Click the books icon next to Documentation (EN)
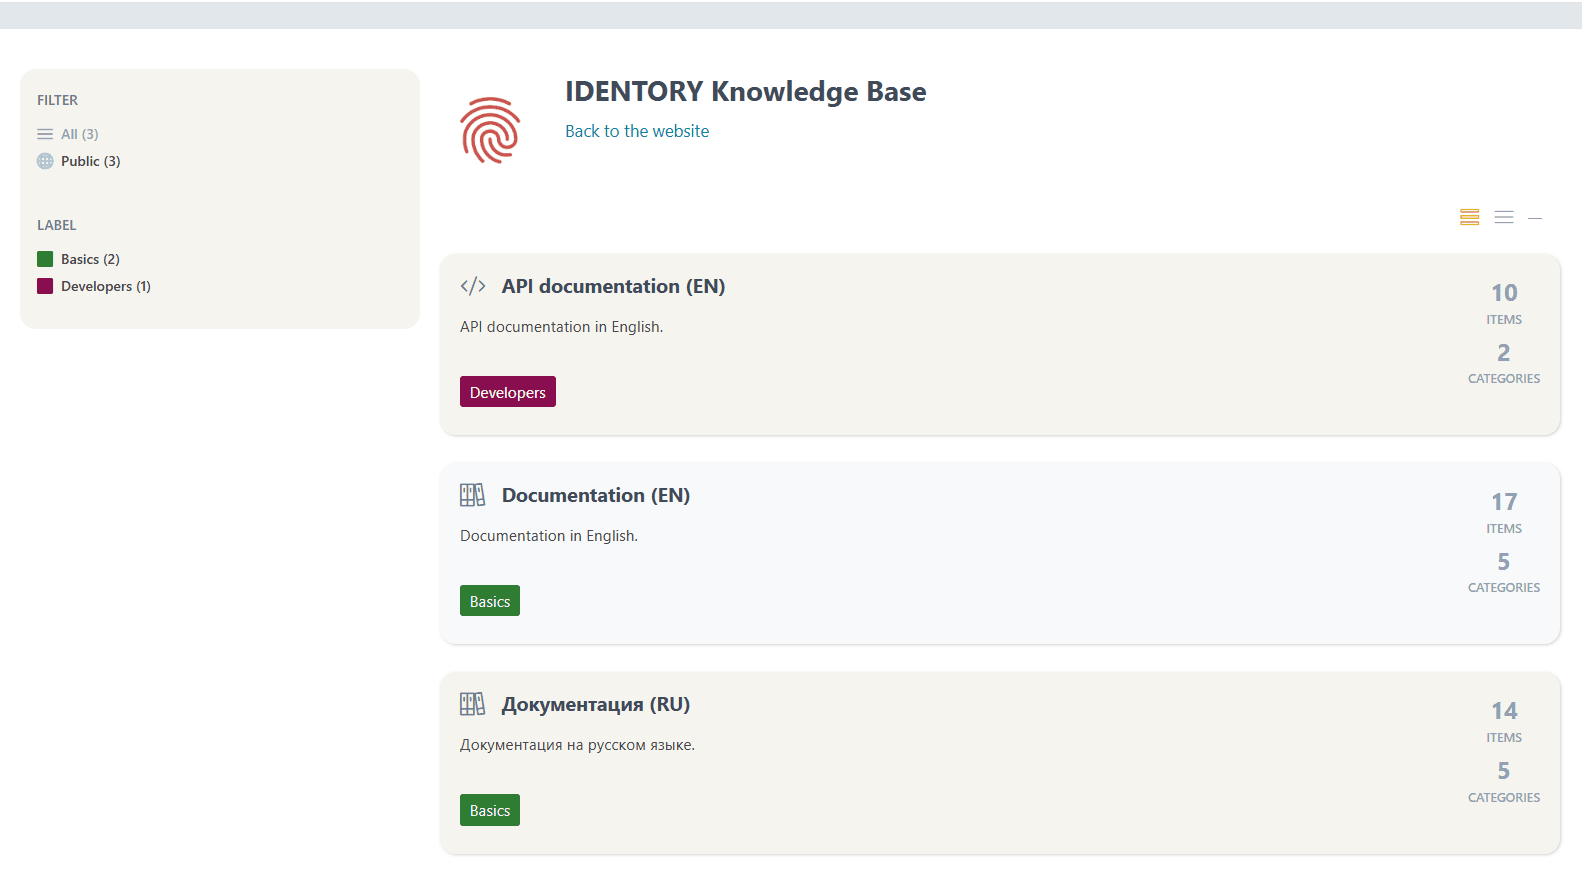 click(472, 495)
